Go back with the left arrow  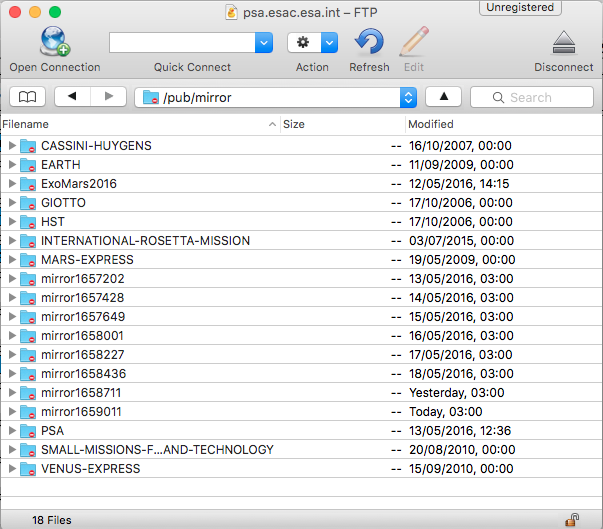[72, 96]
